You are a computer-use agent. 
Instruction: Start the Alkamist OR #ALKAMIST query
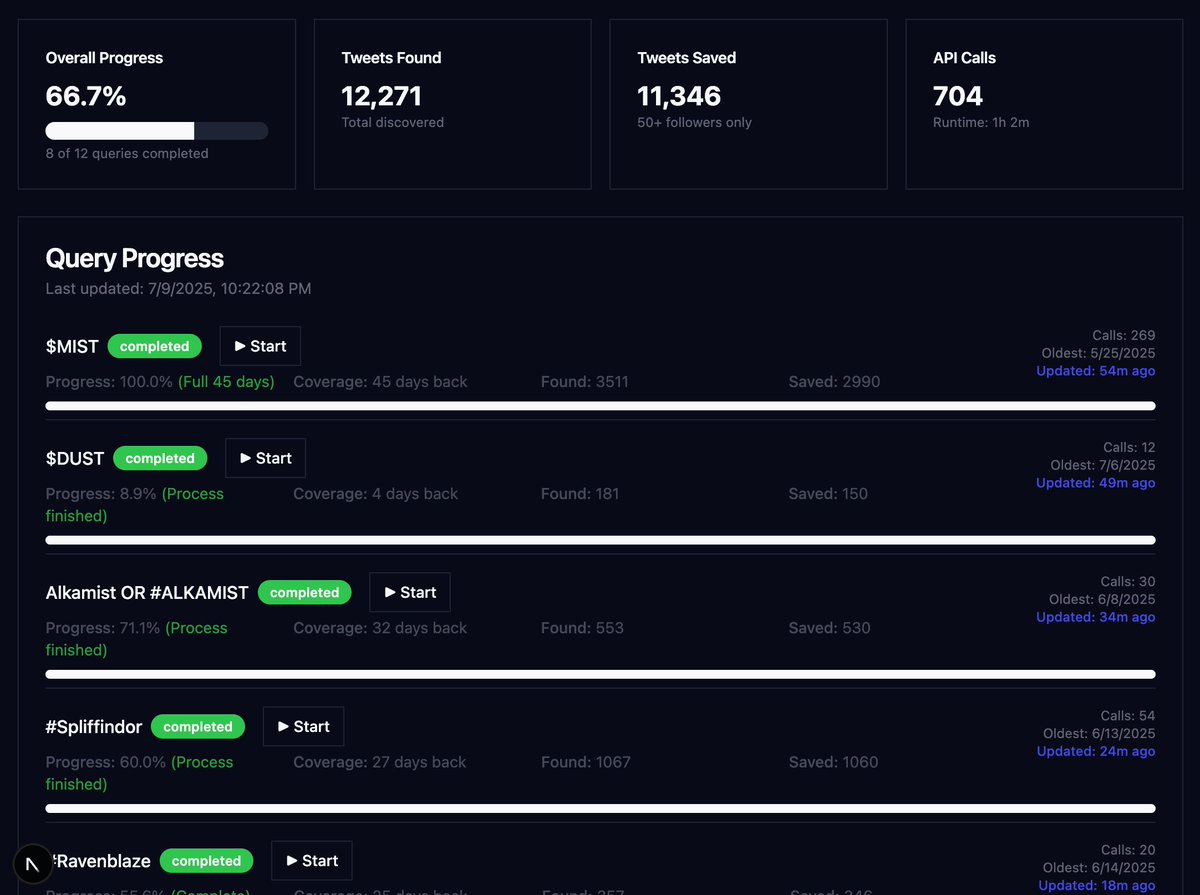click(x=410, y=592)
